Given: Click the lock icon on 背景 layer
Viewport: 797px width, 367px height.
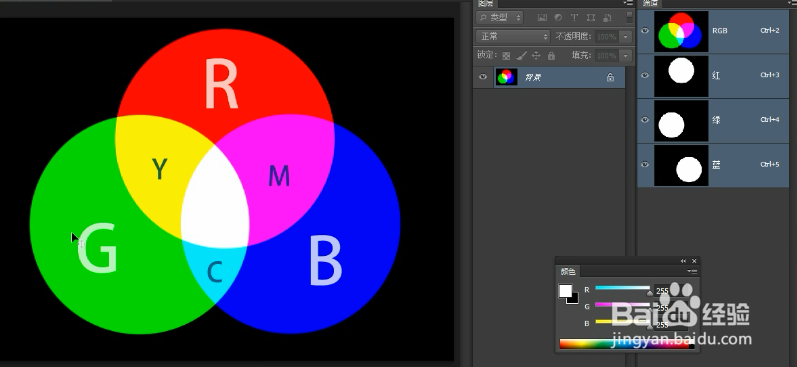Looking at the screenshot, I should tap(610, 77).
